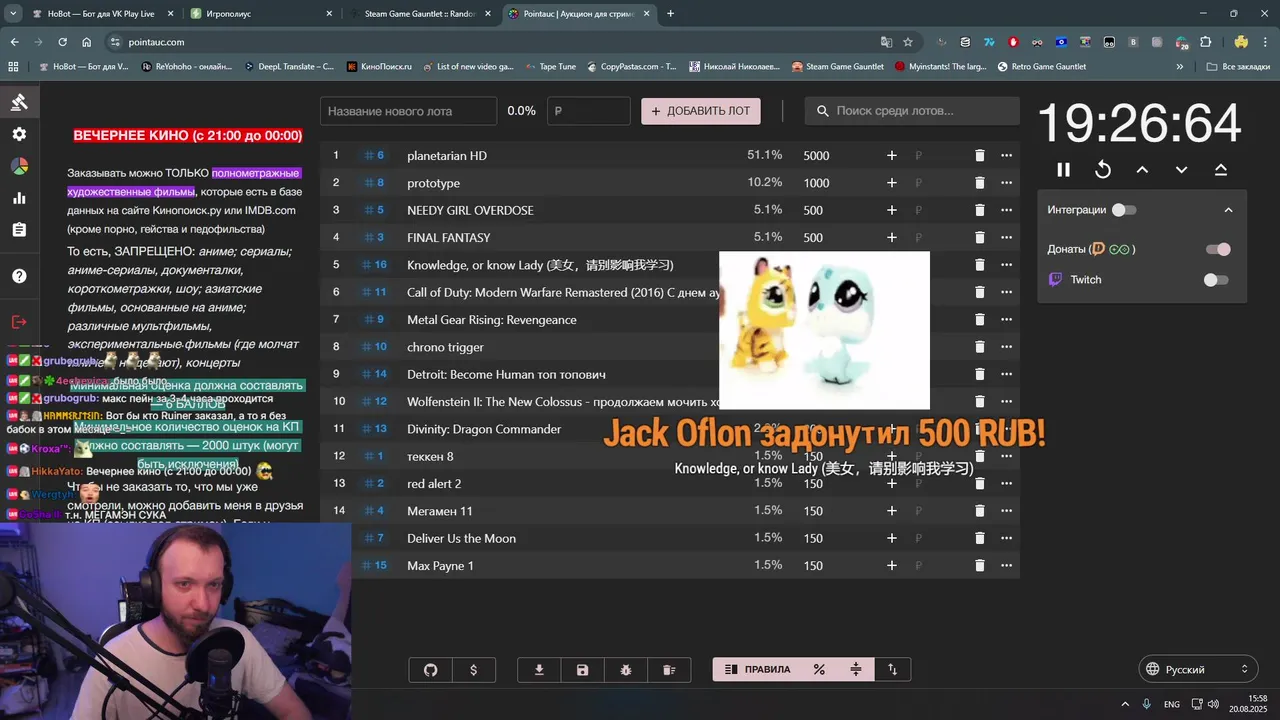Open the clipboard history icon in sidebar
Viewport: 1280px width, 720px height.
coord(19,230)
